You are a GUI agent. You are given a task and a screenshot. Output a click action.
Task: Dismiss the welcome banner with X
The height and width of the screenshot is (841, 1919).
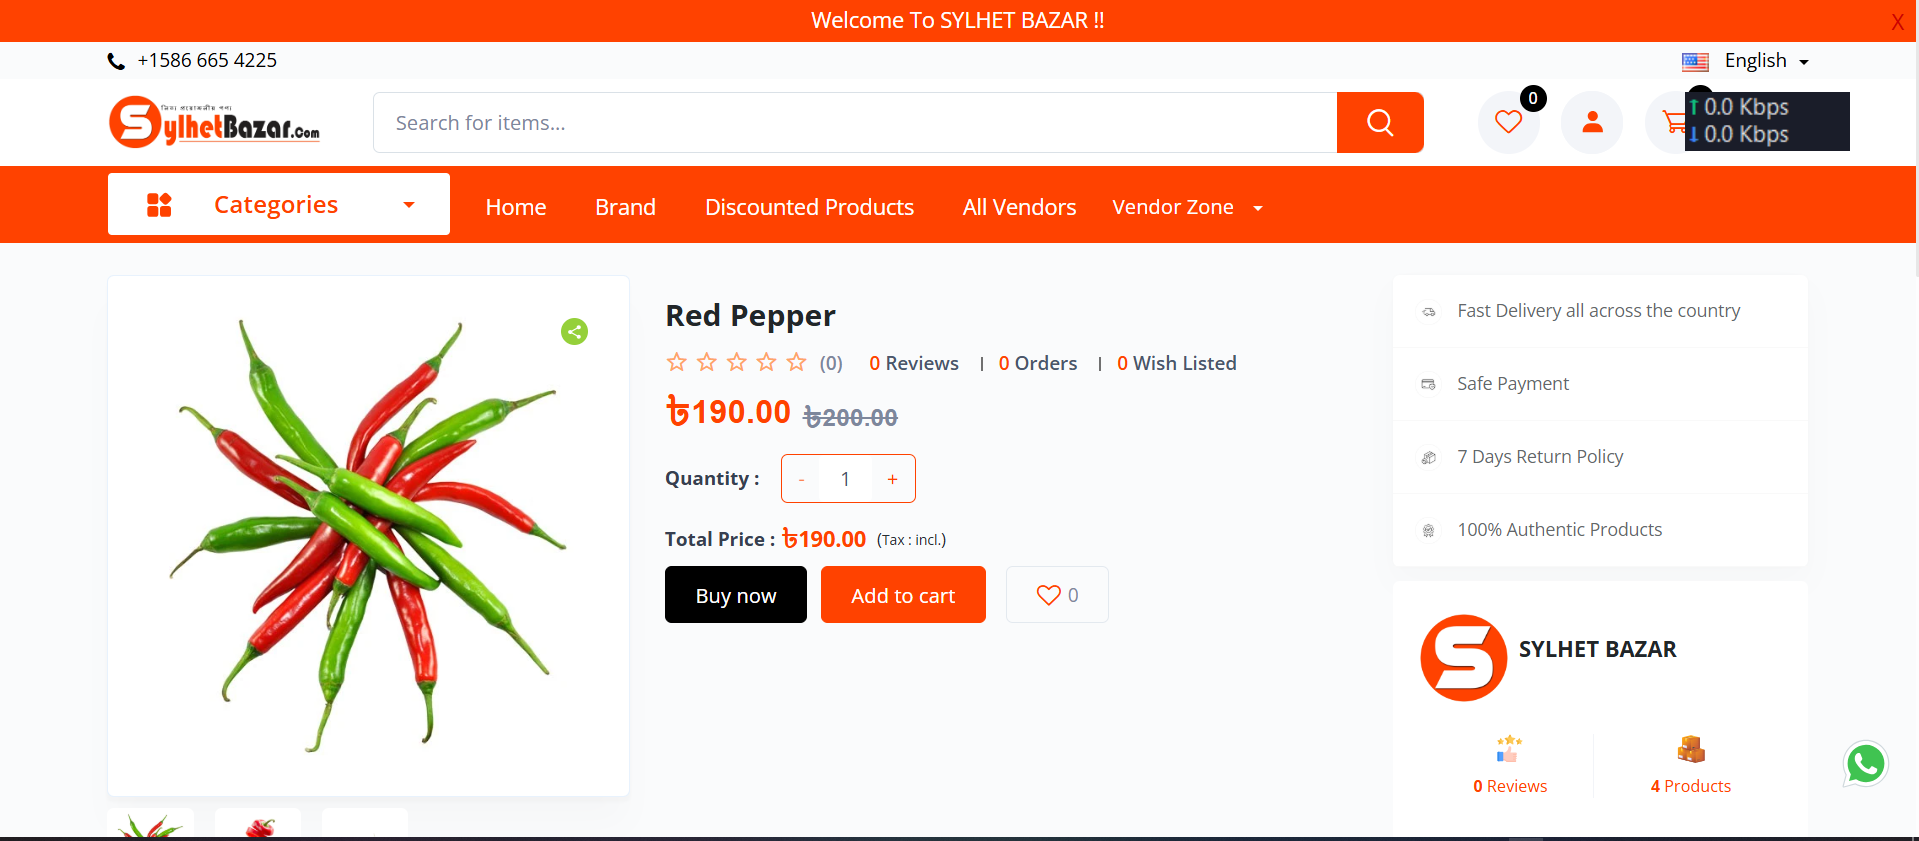(1897, 22)
